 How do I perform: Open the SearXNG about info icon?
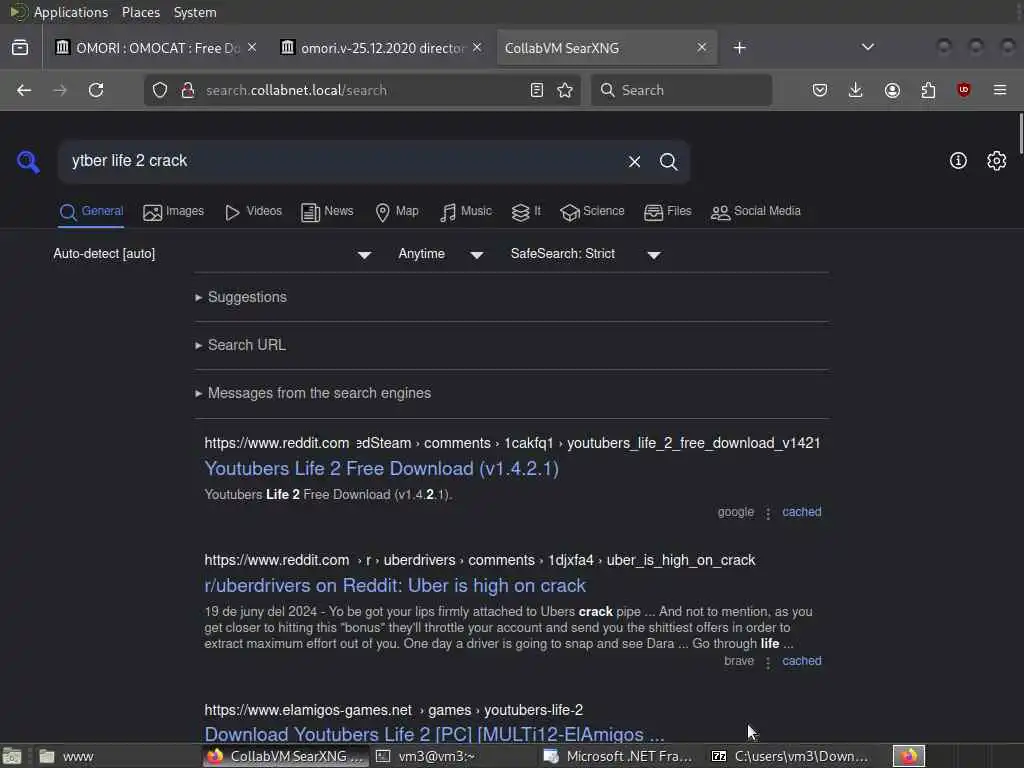958,161
